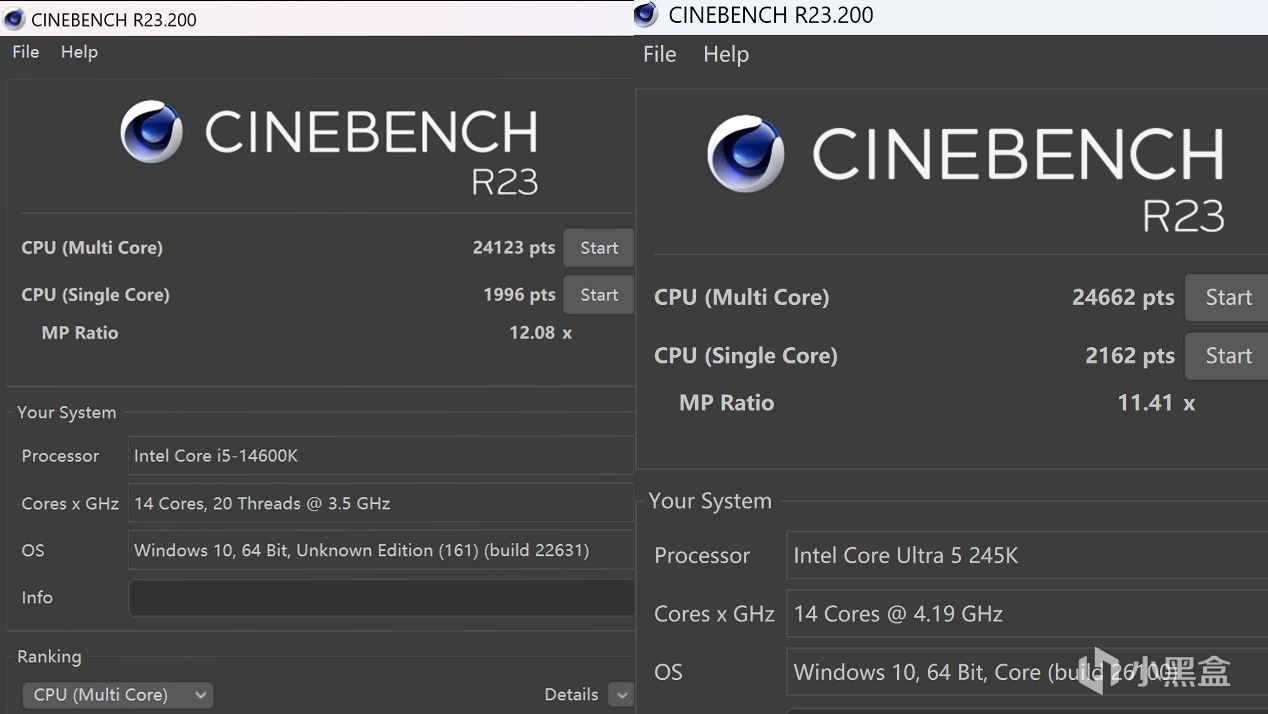Click CPU (Single Core) label in right window
The height and width of the screenshot is (714, 1268).
pos(746,356)
